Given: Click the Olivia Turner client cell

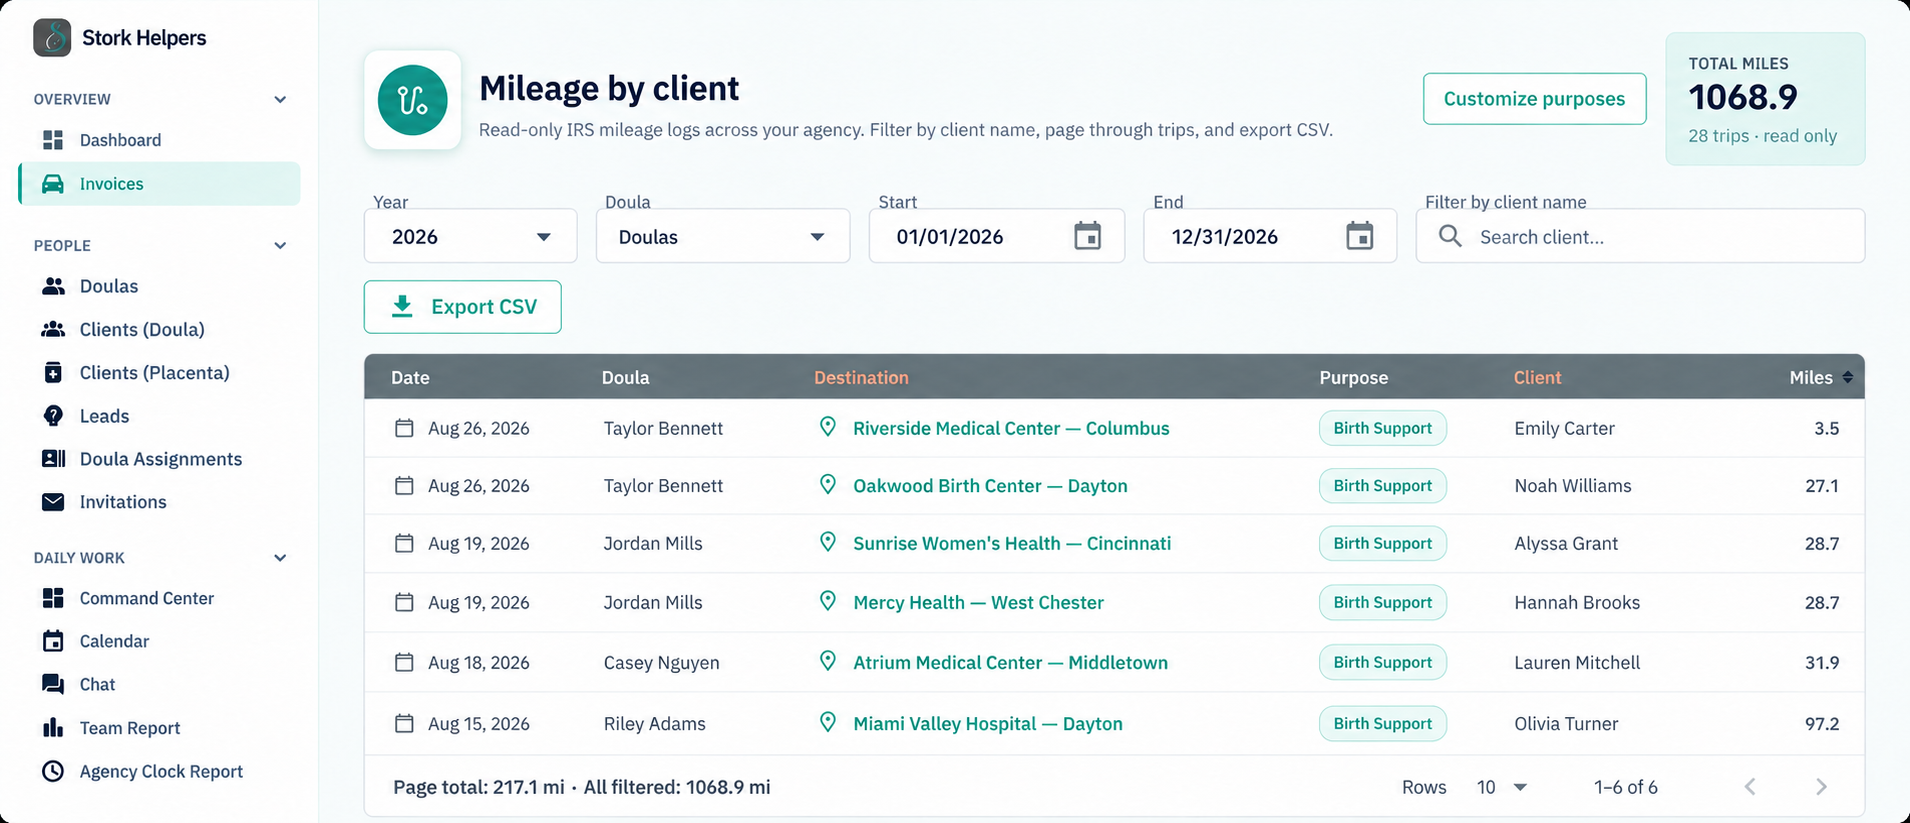Looking at the screenshot, I should (1566, 723).
